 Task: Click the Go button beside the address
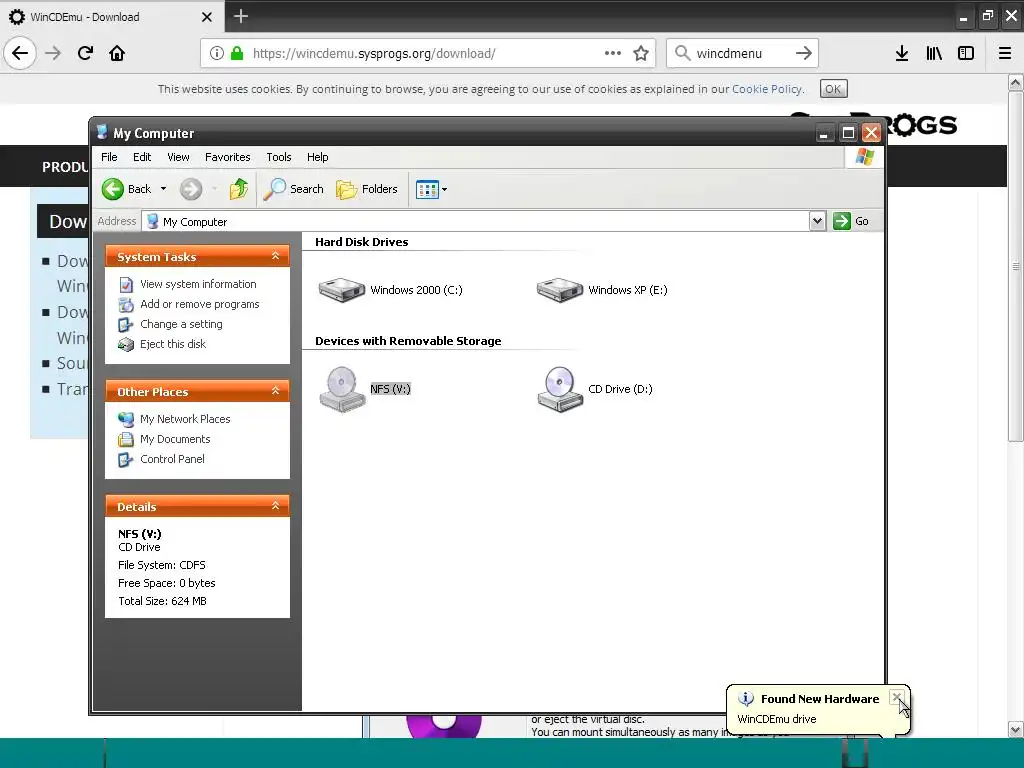click(851, 221)
